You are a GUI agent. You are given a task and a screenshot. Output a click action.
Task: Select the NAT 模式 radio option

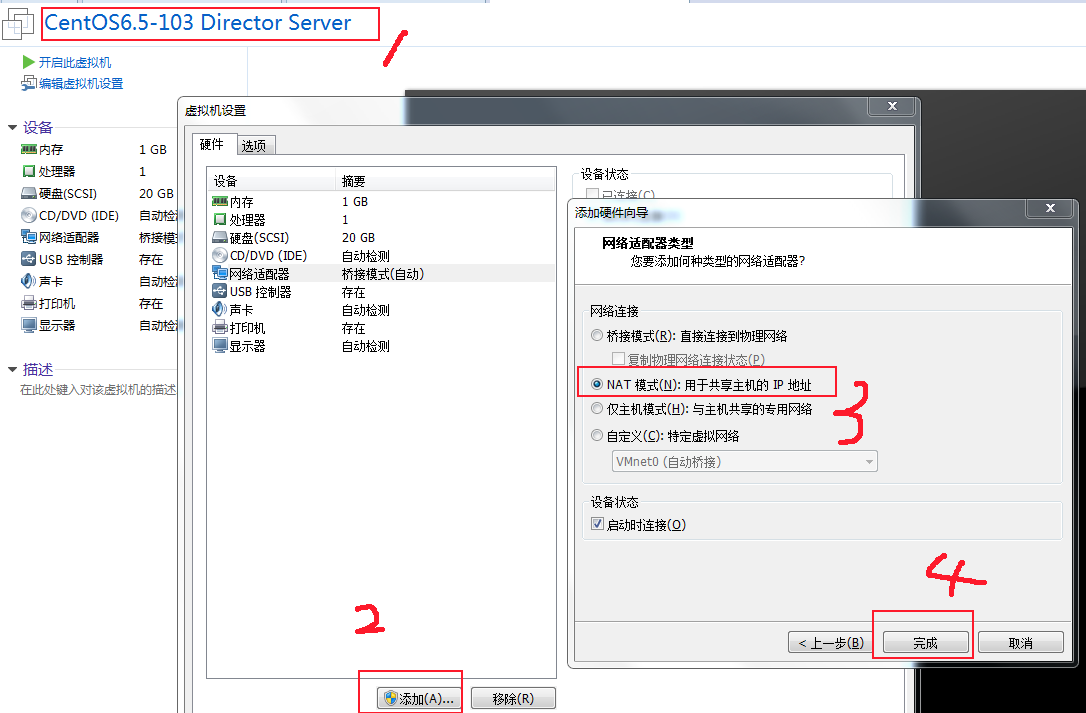point(597,381)
